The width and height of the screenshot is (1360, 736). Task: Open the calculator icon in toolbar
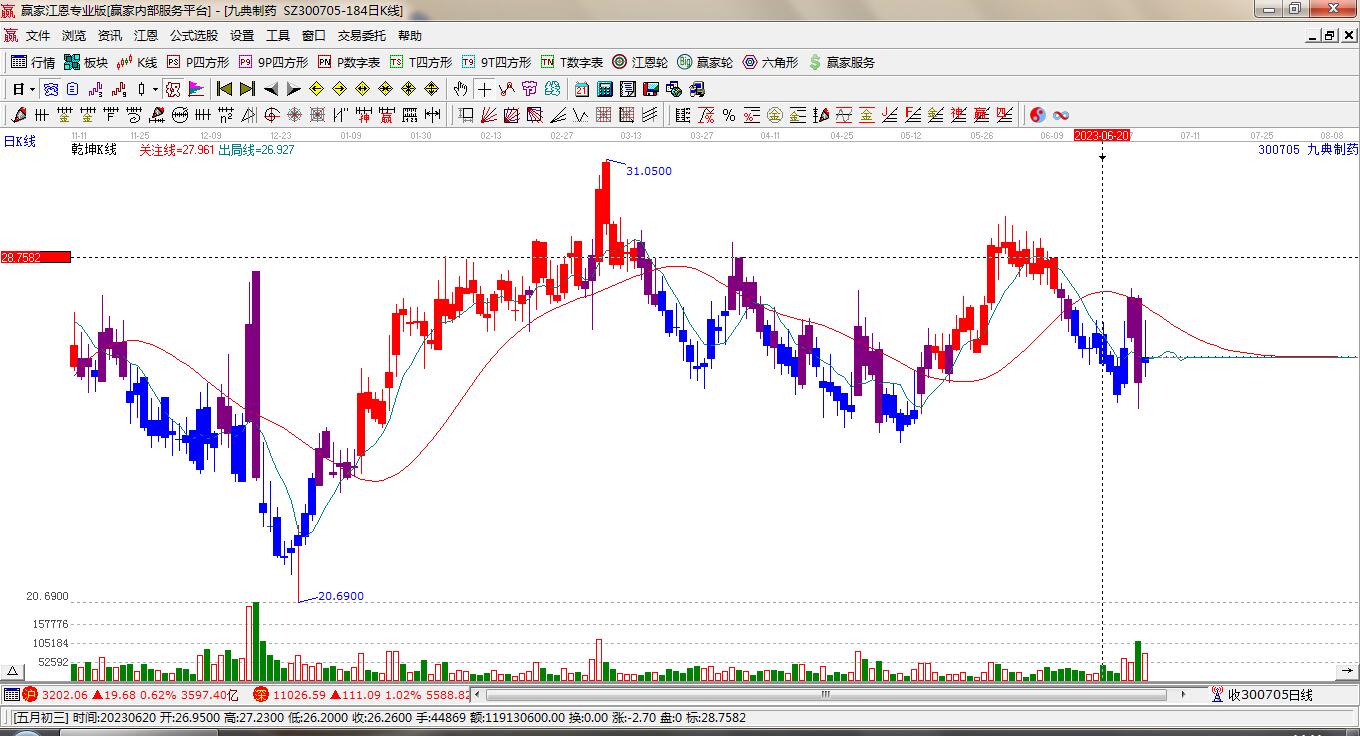click(x=605, y=89)
